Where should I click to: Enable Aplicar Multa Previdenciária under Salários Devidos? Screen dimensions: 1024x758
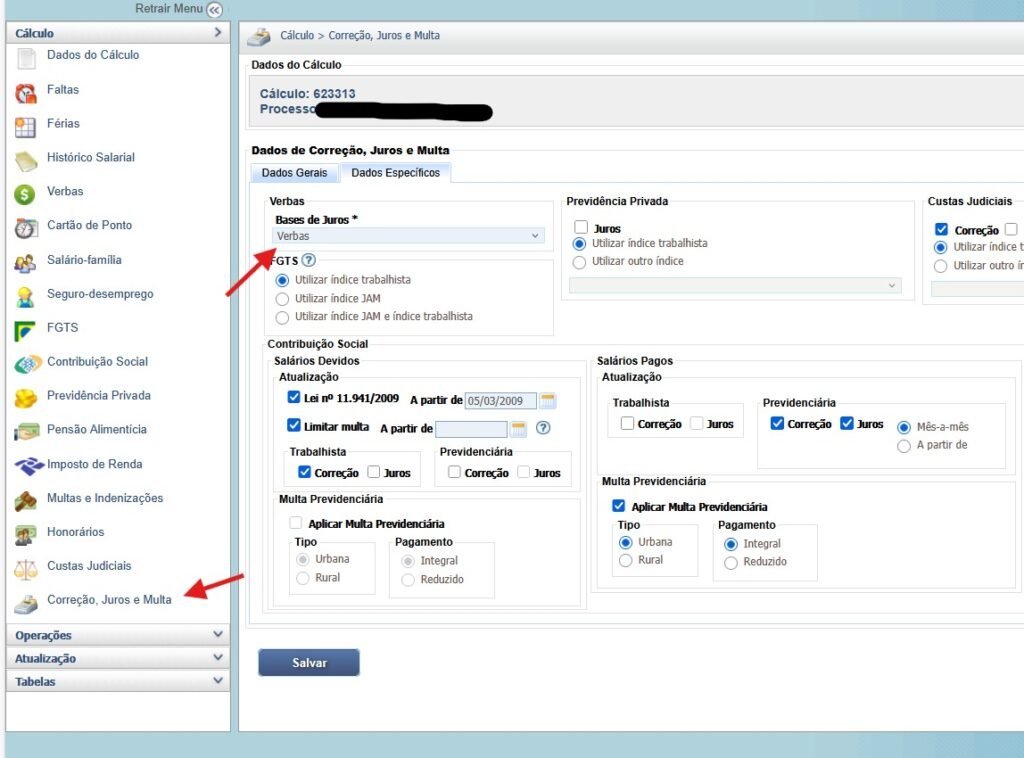(x=295, y=523)
